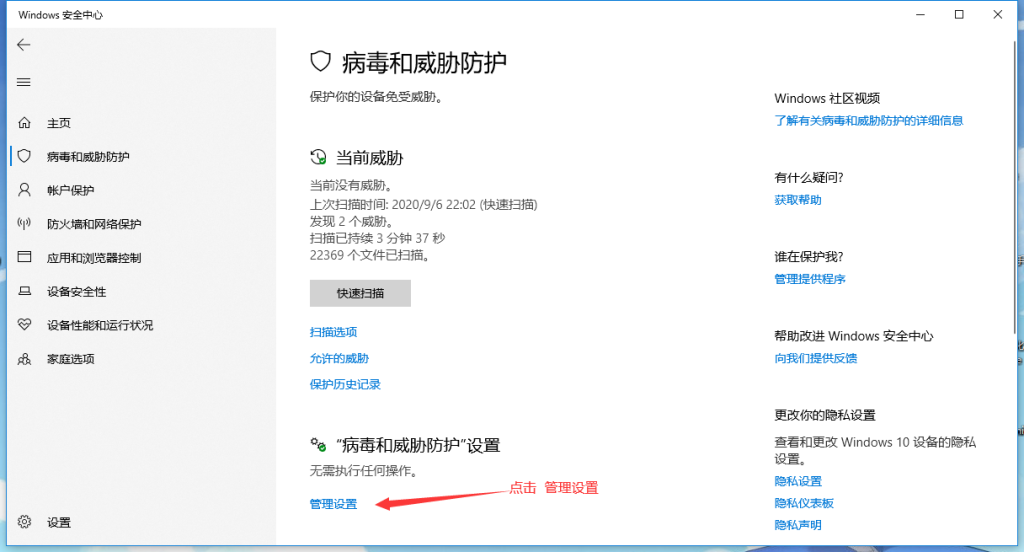Open 了解有关病毒和威胁防护的详细信息 link

[869, 120]
